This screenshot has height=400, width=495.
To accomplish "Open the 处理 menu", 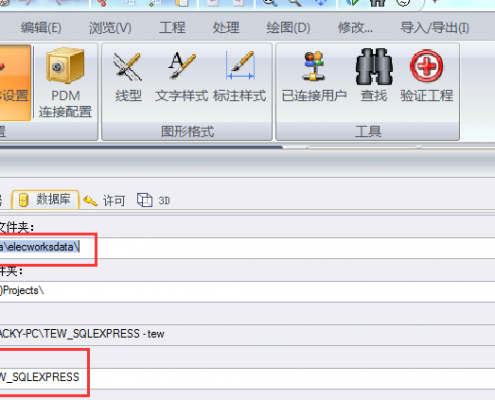I will point(226,28).
